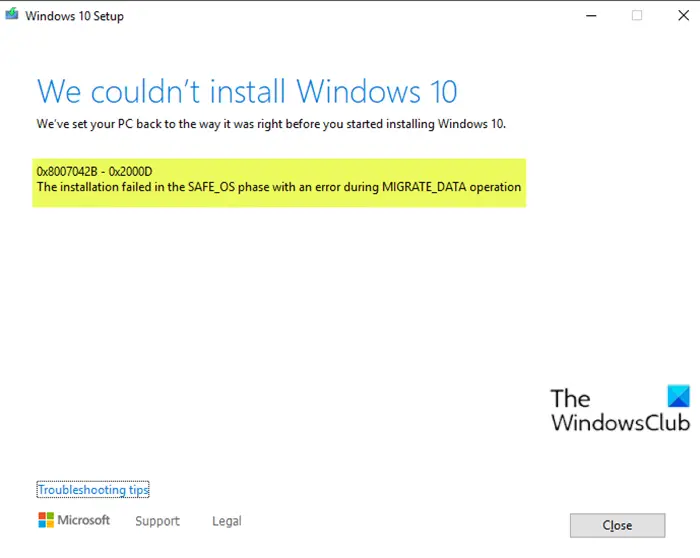Click the Close button
The height and width of the screenshot is (558, 700).
tap(617, 525)
